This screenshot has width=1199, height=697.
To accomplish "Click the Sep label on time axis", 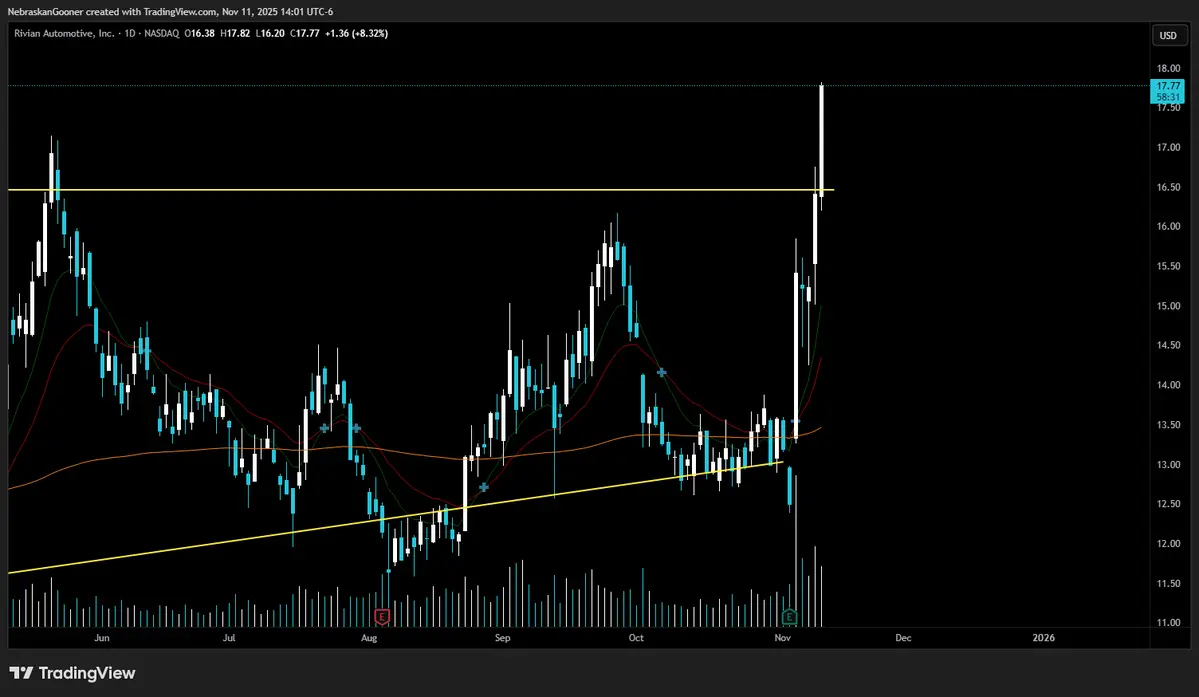I will coord(502,638).
